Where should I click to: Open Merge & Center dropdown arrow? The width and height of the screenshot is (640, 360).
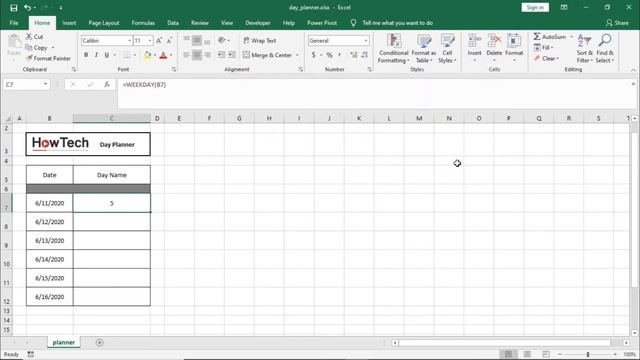tap(297, 55)
